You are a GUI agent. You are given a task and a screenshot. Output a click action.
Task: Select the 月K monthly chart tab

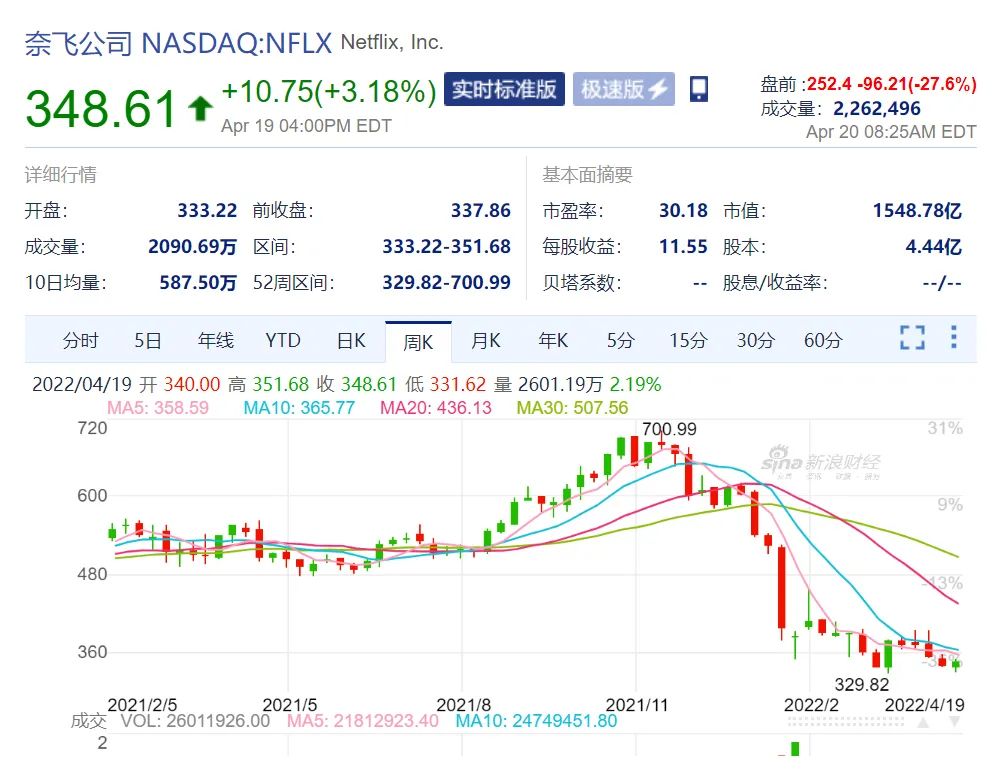point(486,341)
